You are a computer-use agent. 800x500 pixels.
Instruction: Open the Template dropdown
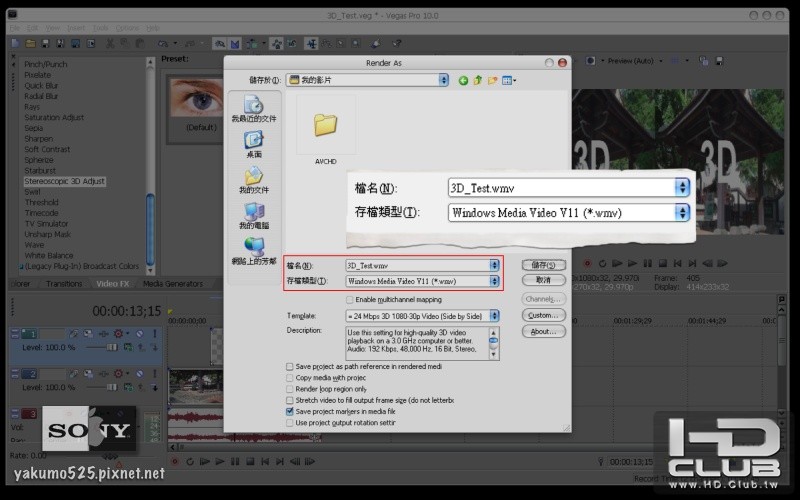click(494, 316)
